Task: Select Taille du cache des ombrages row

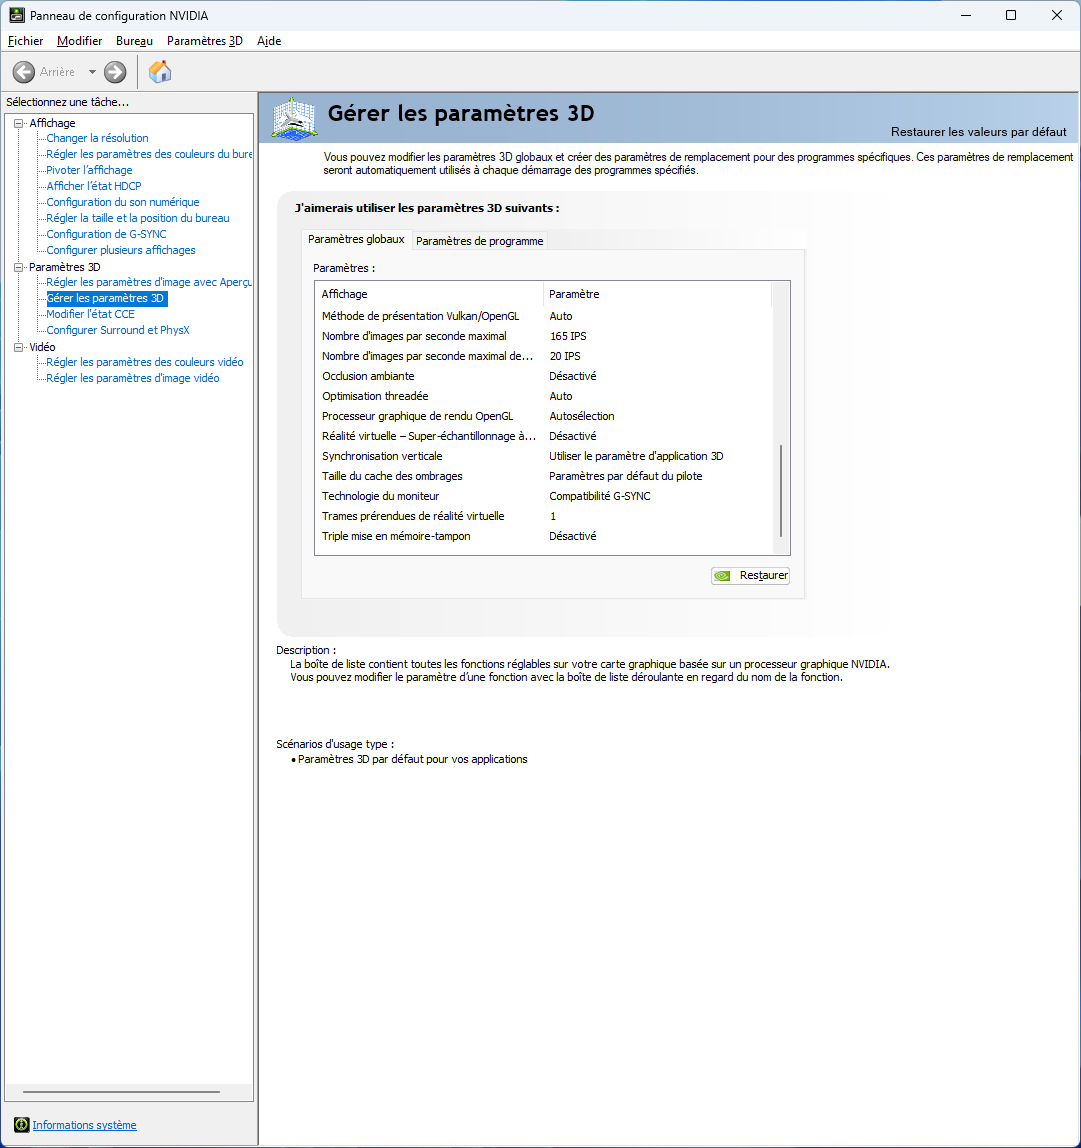Action: click(543, 476)
